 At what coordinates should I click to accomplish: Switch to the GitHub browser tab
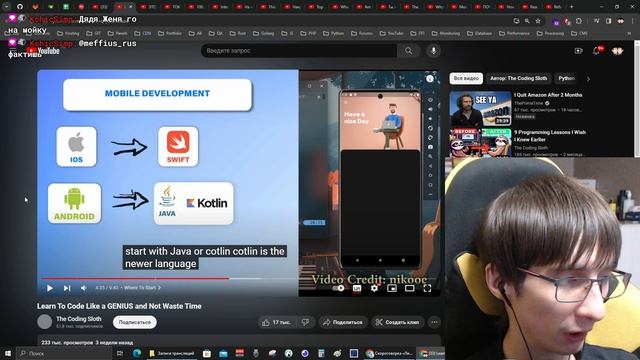point(20,7)
